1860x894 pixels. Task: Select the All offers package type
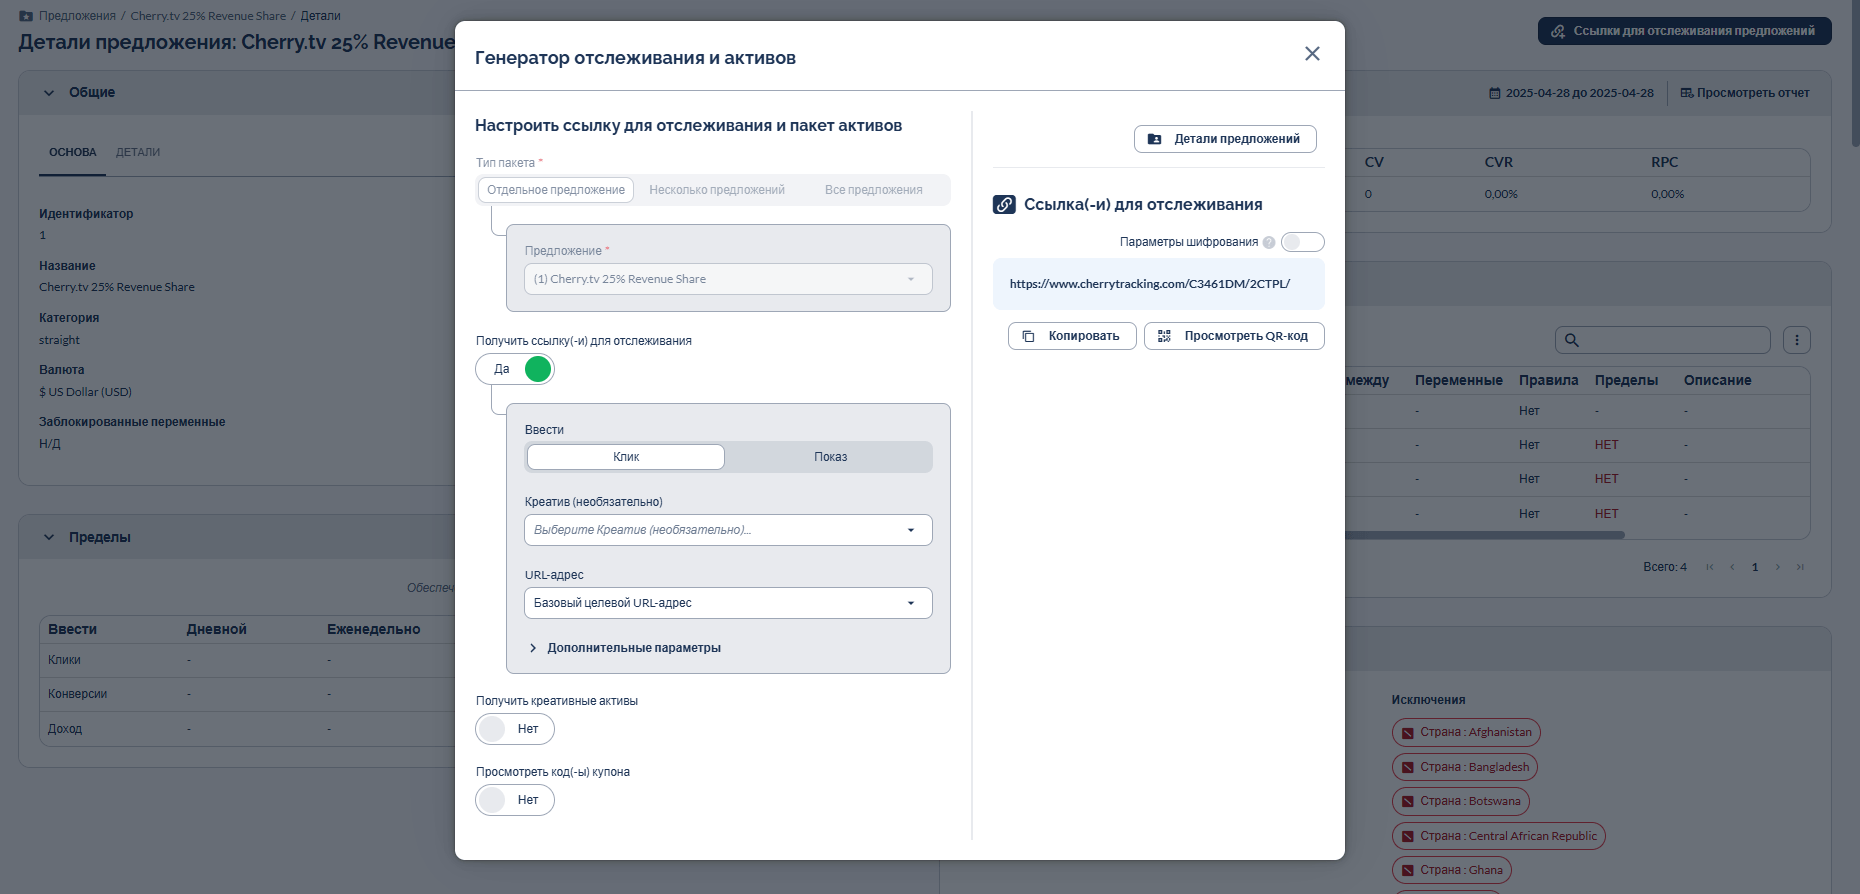pyautogui.click(x=874, y=190)
